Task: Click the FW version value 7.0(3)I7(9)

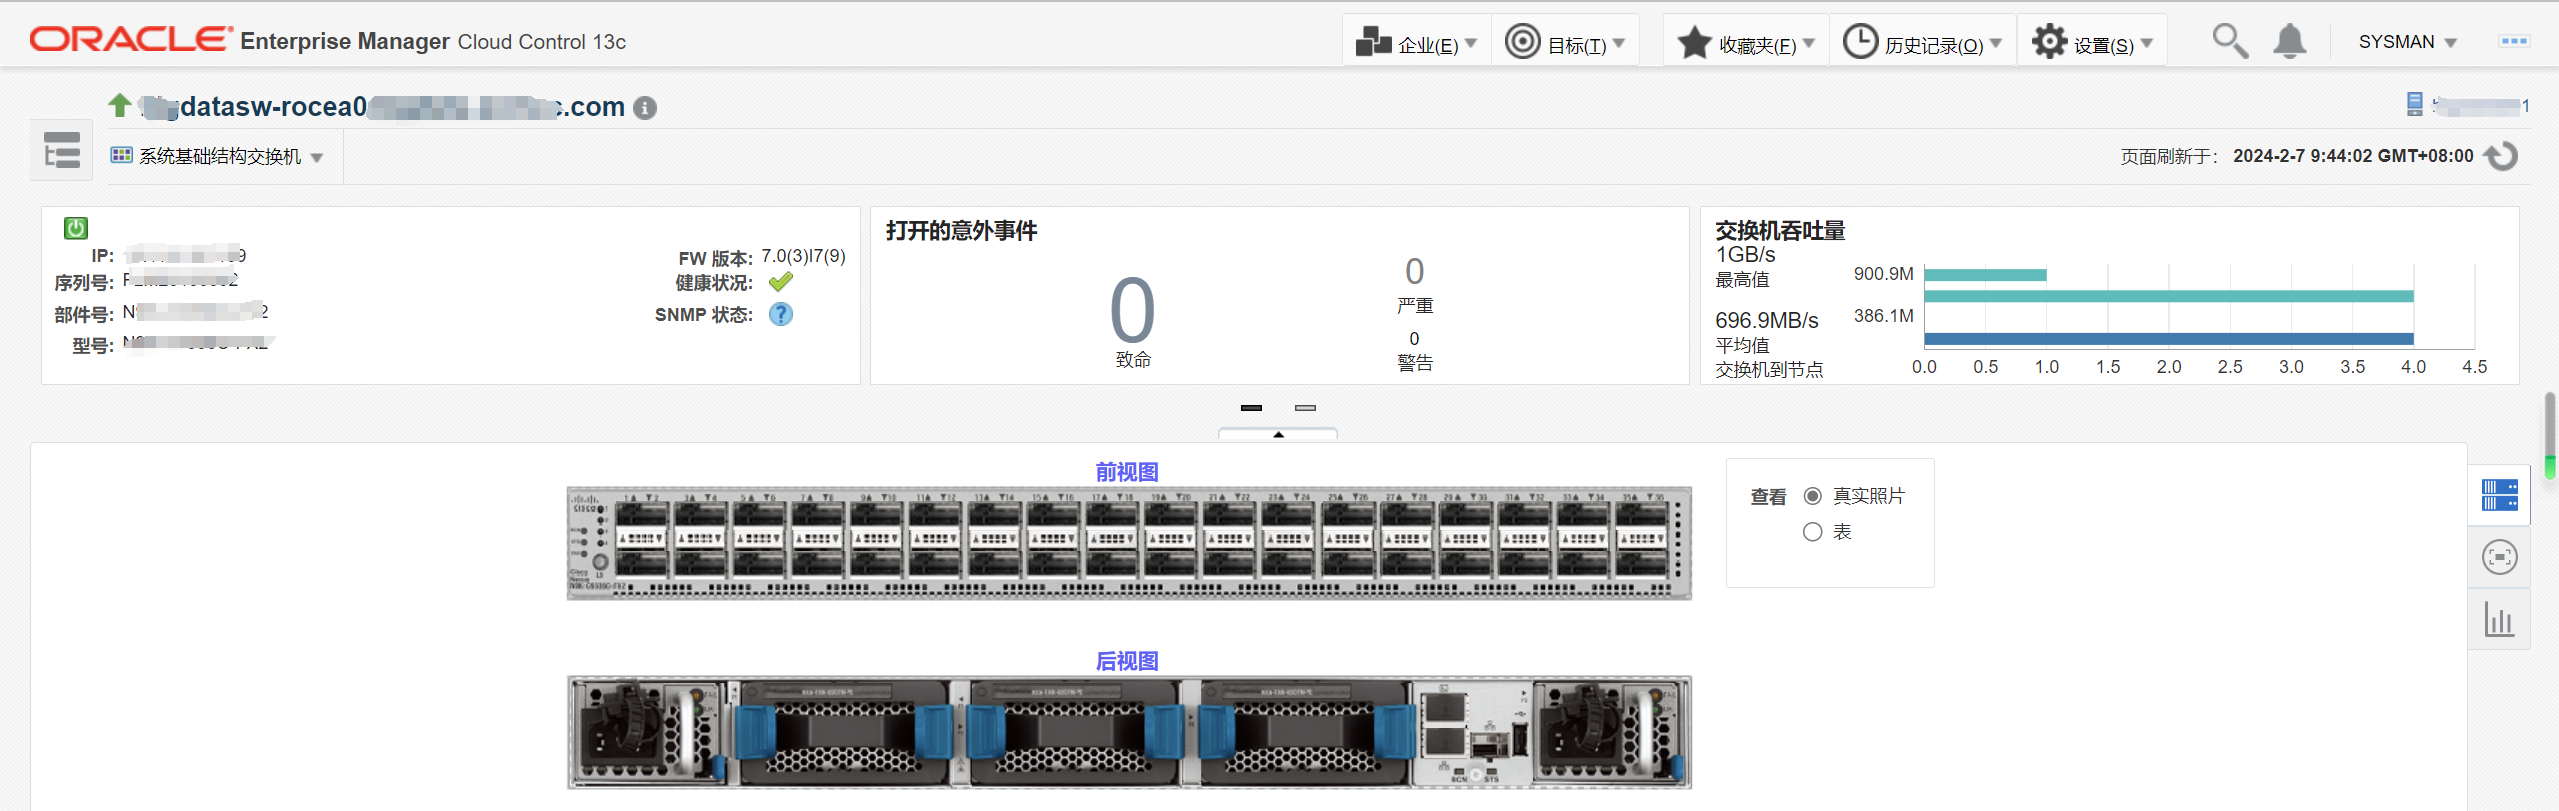Action: pos(804,256)
